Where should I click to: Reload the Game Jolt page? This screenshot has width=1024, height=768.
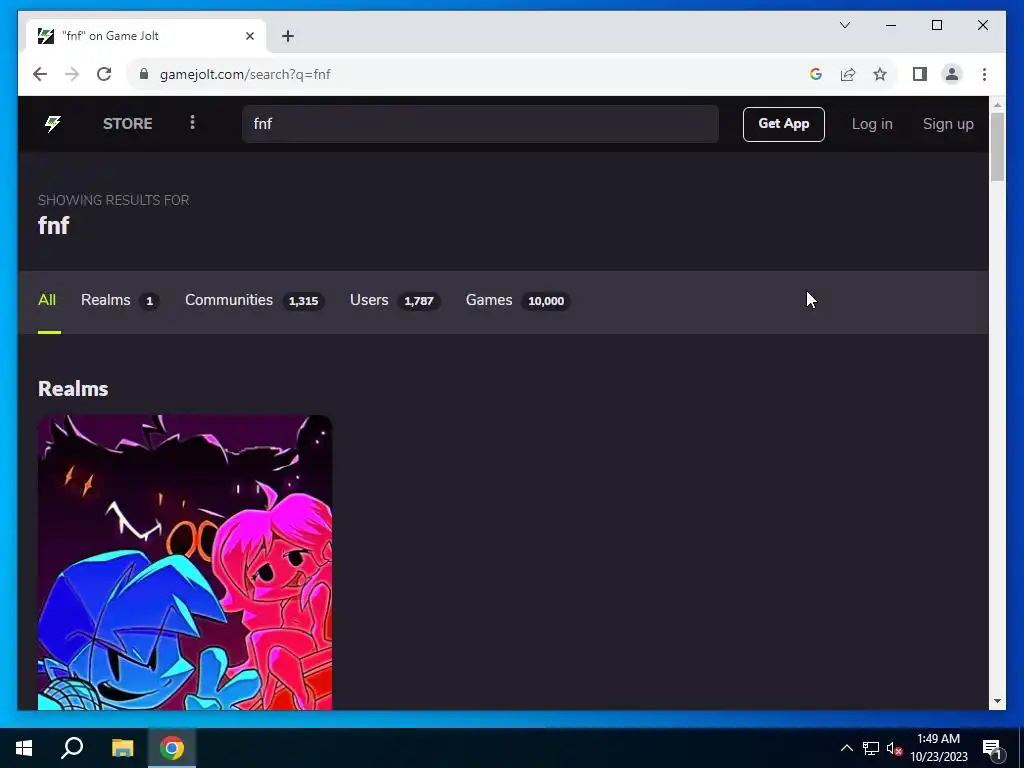coord(104,74)
